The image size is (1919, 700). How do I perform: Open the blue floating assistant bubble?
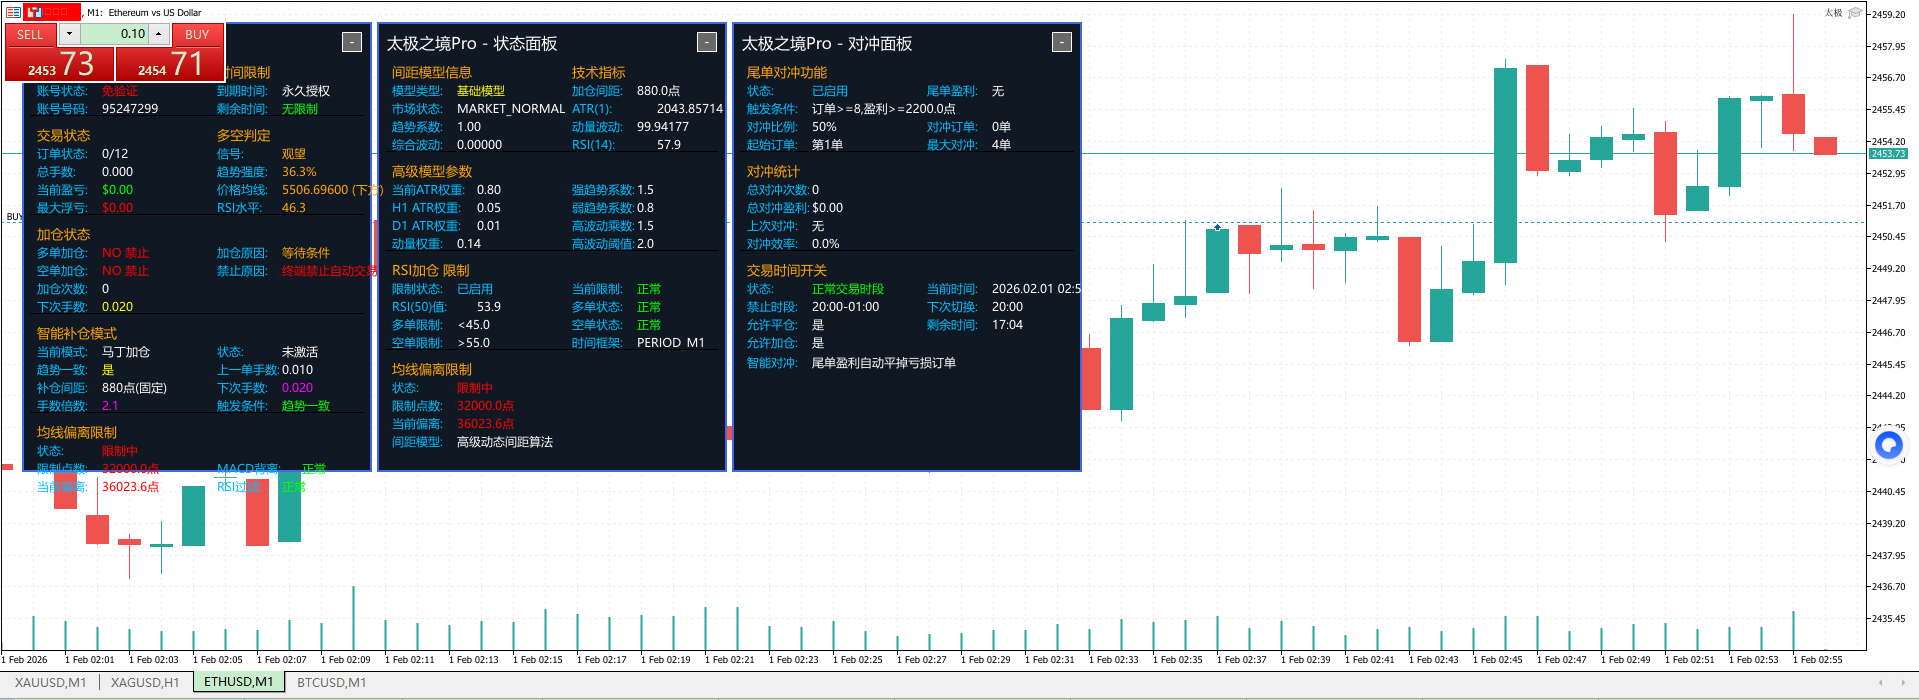(x=1888, y=445)
